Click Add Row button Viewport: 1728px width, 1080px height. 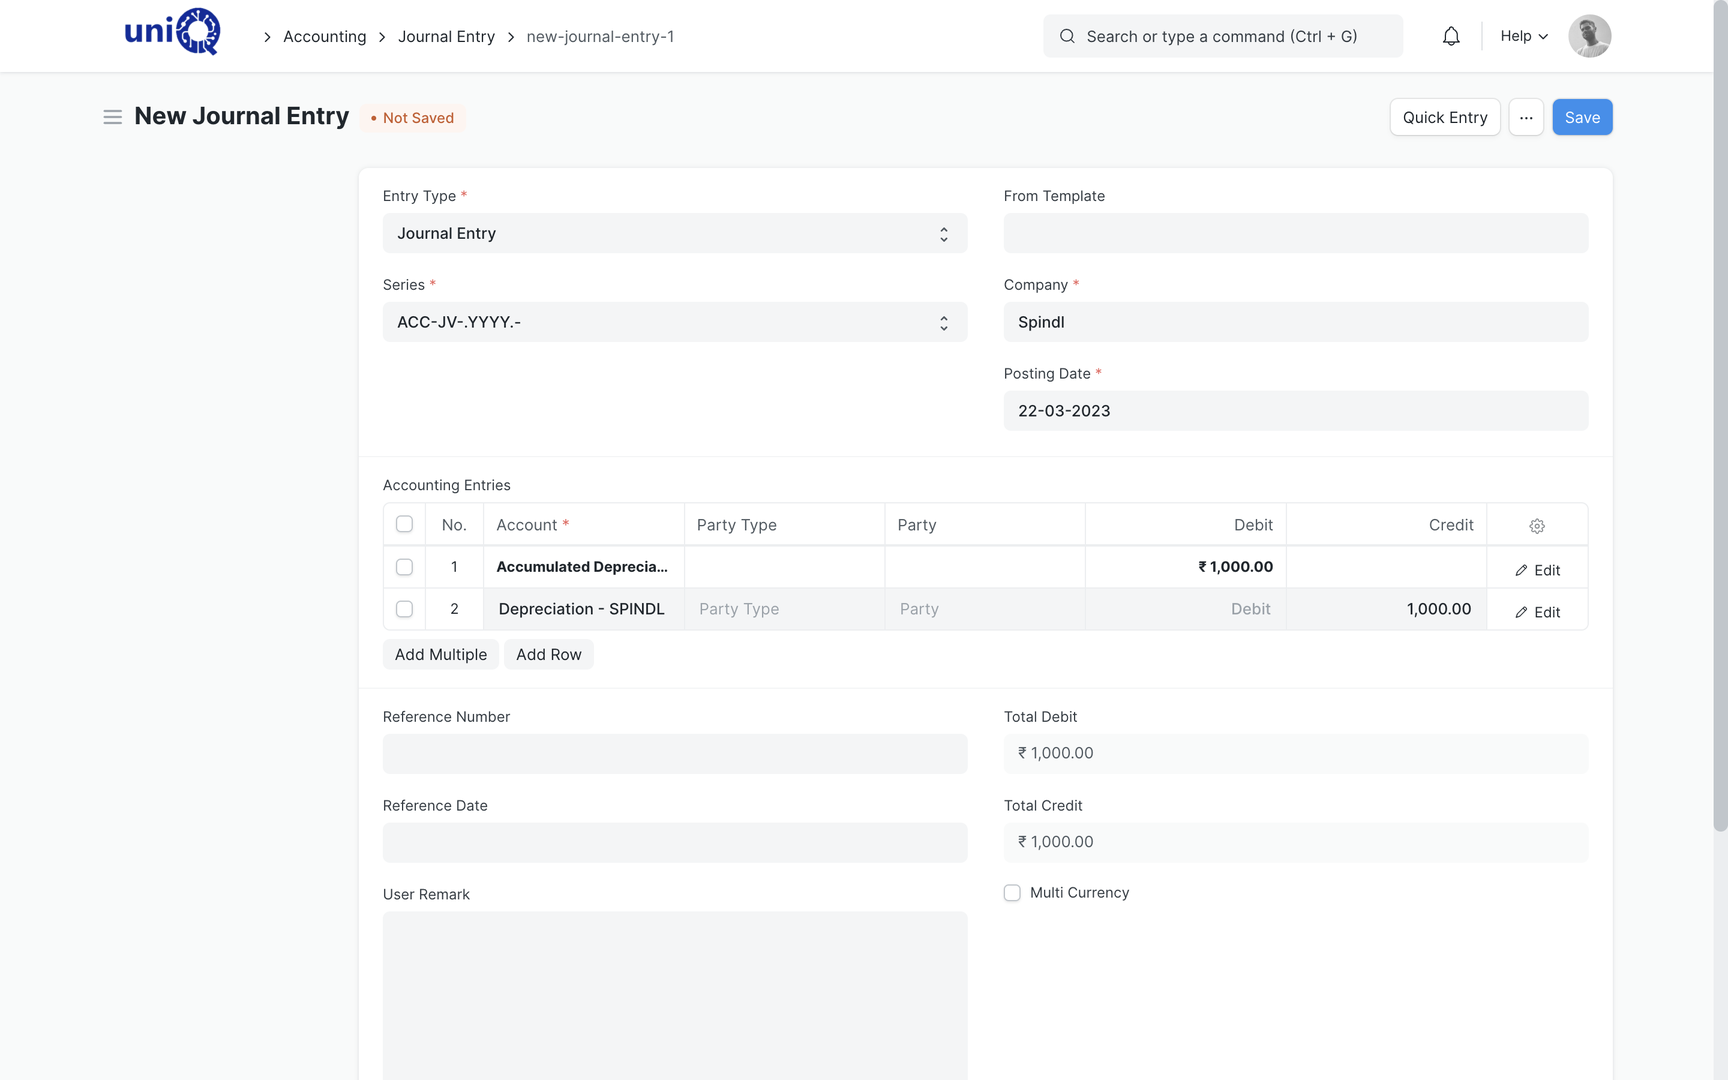click(x=549, y=654)
